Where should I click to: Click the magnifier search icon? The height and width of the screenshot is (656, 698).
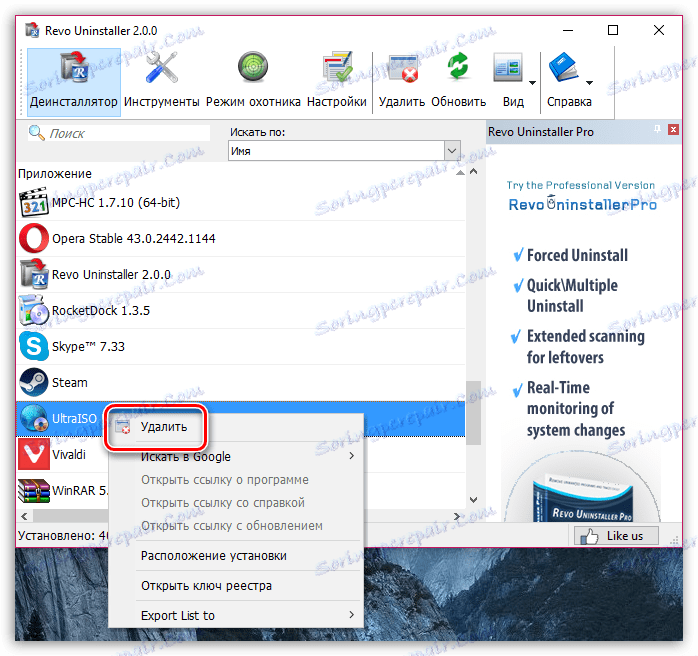37,133
